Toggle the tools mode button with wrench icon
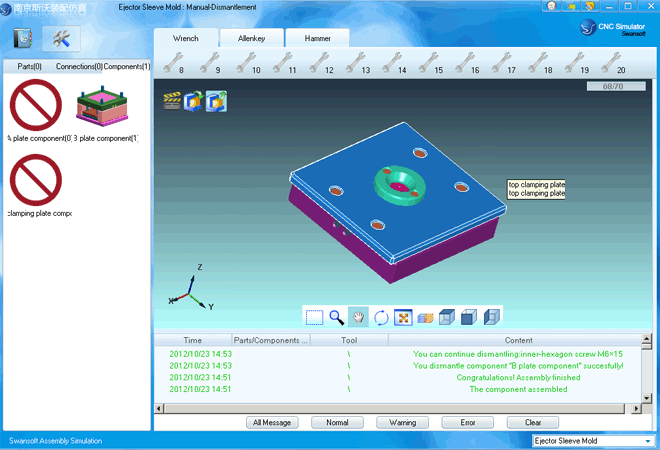 click(61, 38)
